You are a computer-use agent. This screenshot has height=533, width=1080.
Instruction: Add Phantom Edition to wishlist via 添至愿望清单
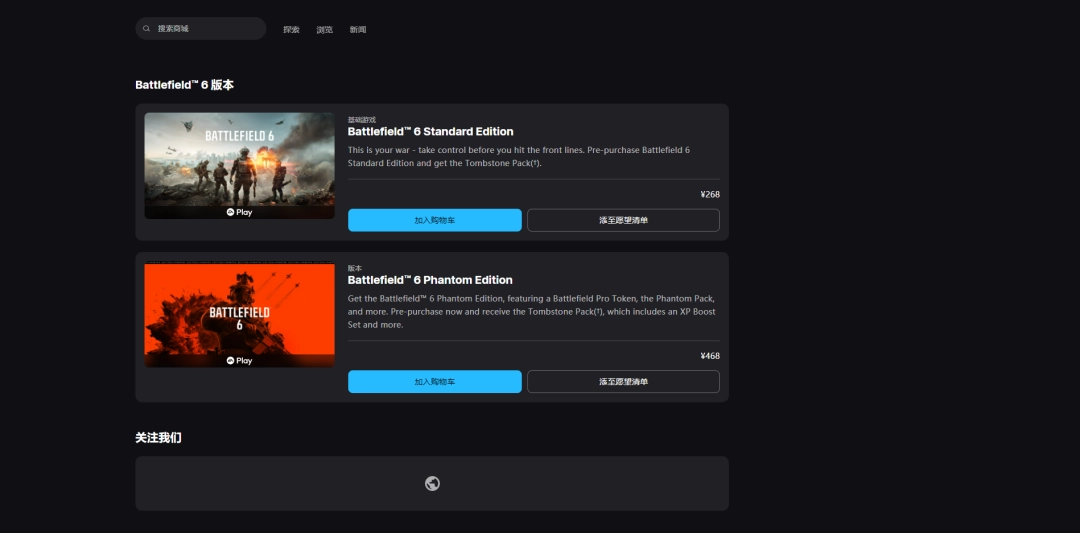click(623, 382)
